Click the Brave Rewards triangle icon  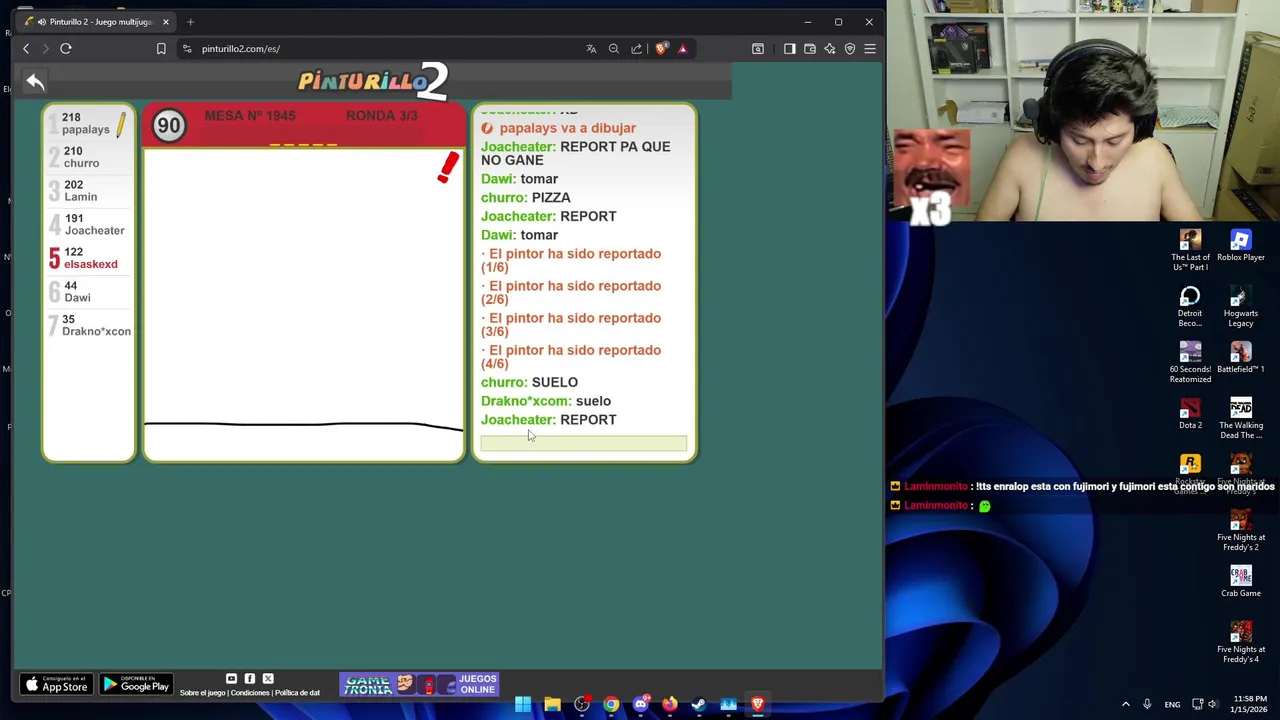pyautogui.click(x=683, y=48)
